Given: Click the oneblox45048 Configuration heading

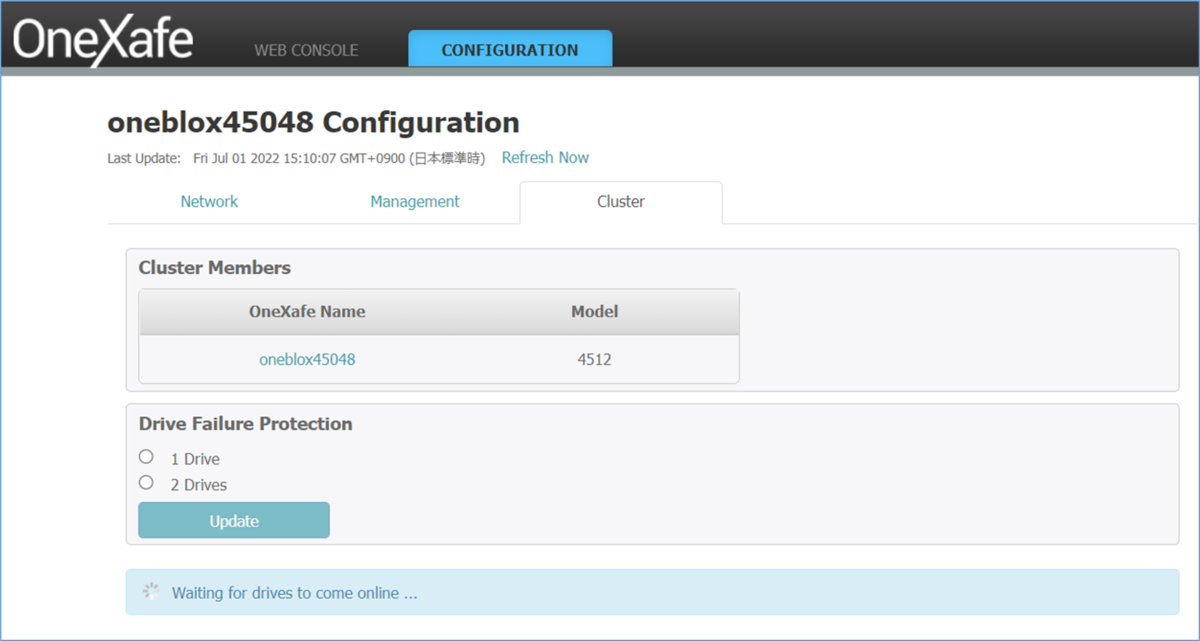Looking at the screenshot, I should (313, 123).
